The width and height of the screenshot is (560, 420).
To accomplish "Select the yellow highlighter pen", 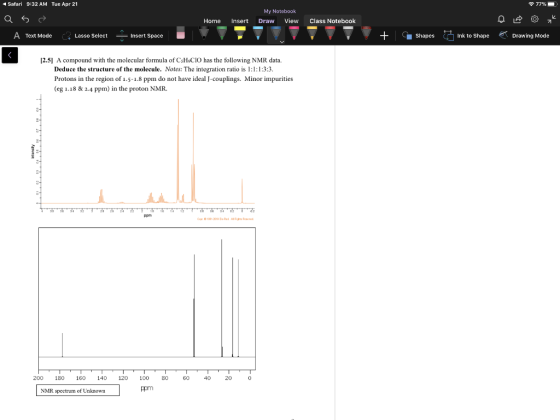I will [x=240, y=33].
